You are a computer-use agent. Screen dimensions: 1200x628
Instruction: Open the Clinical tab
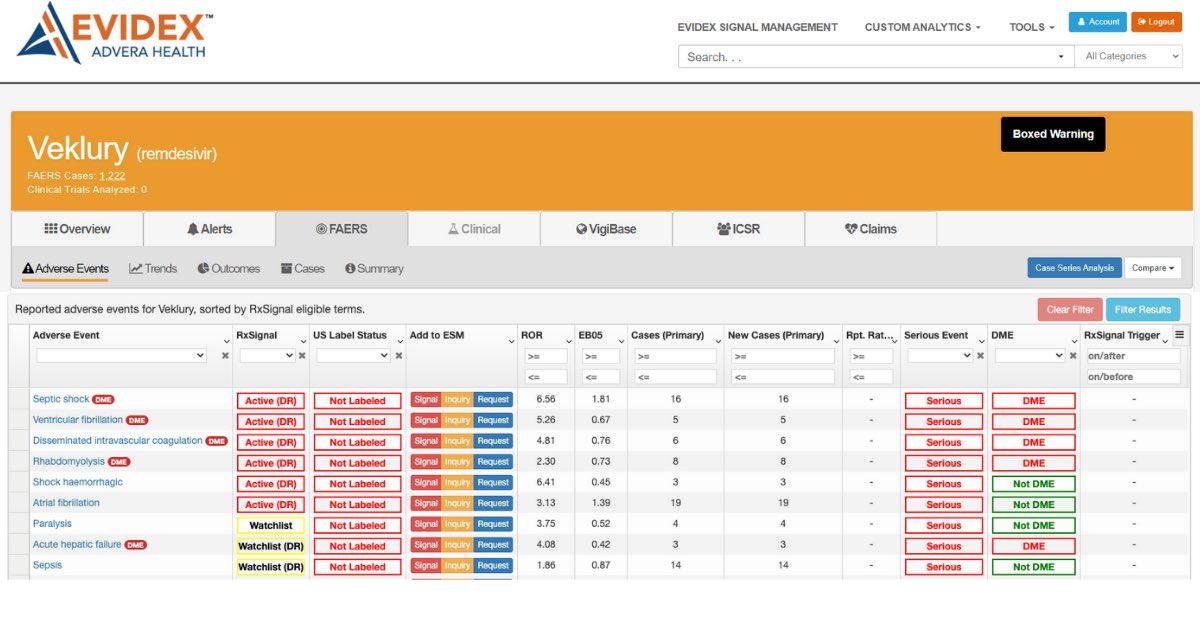[474, 229]
